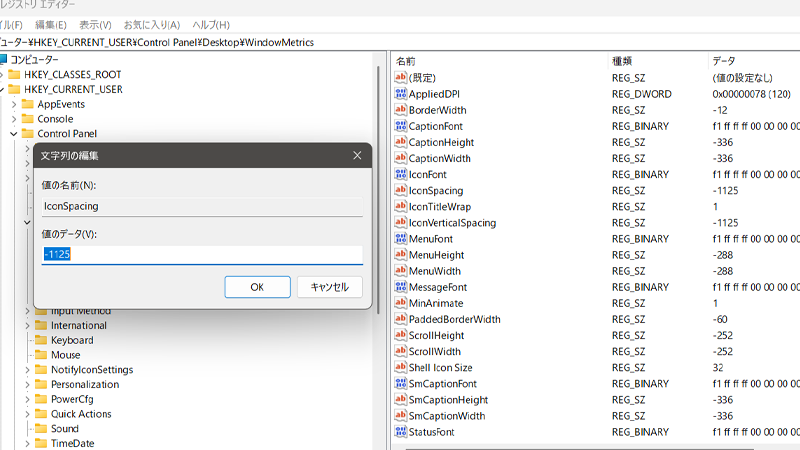Select the コンピューター root node

[x=35, y=60]
